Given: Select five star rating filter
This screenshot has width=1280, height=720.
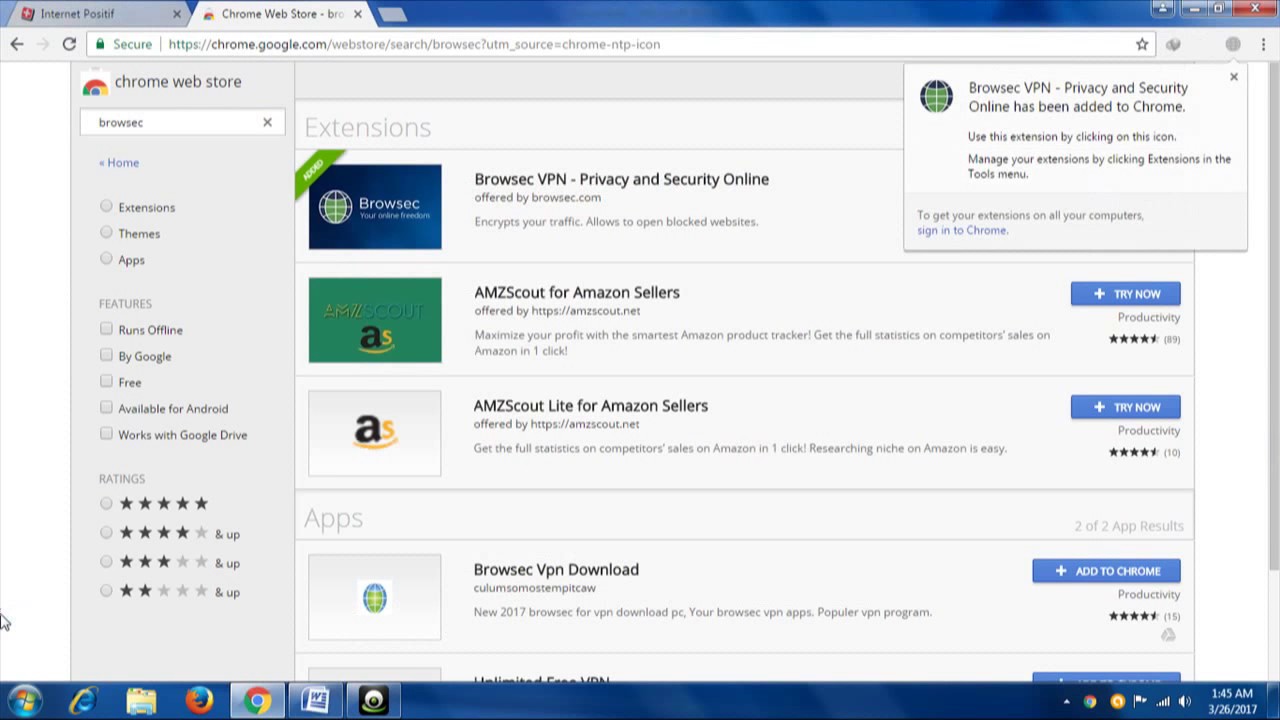Looking at the screenshot, I should pyautogui.click(x=106, y=503).
